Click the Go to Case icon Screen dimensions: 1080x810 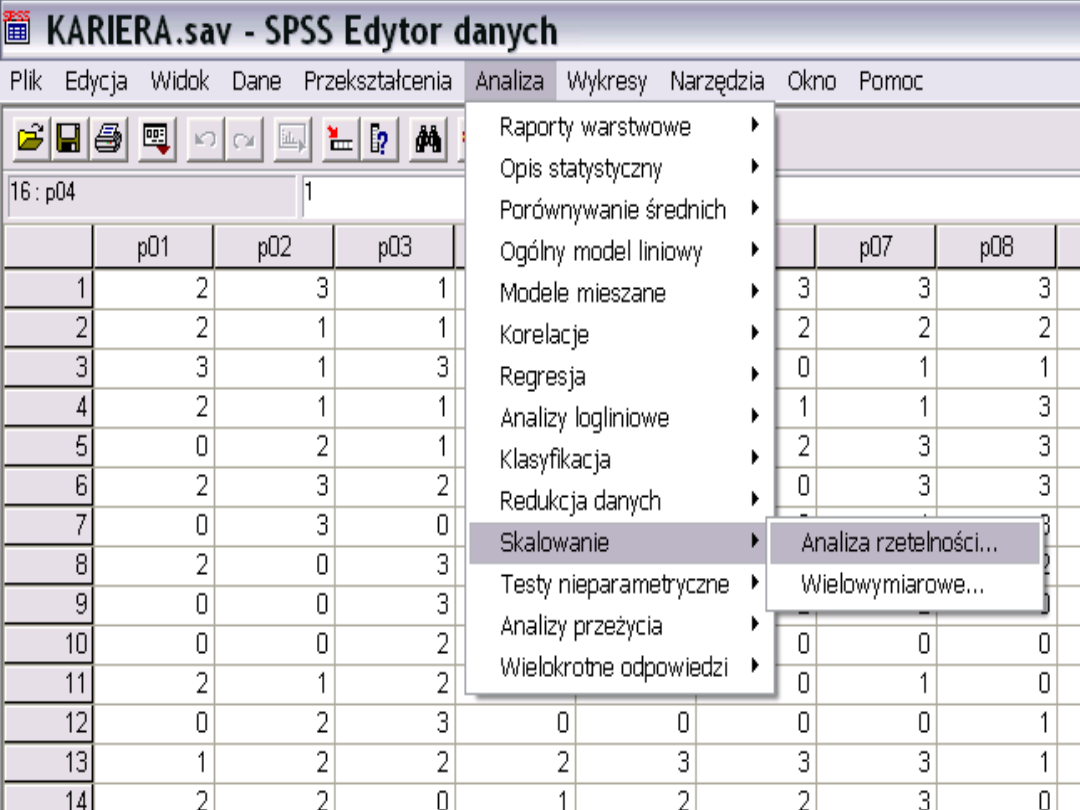point(341,140)
